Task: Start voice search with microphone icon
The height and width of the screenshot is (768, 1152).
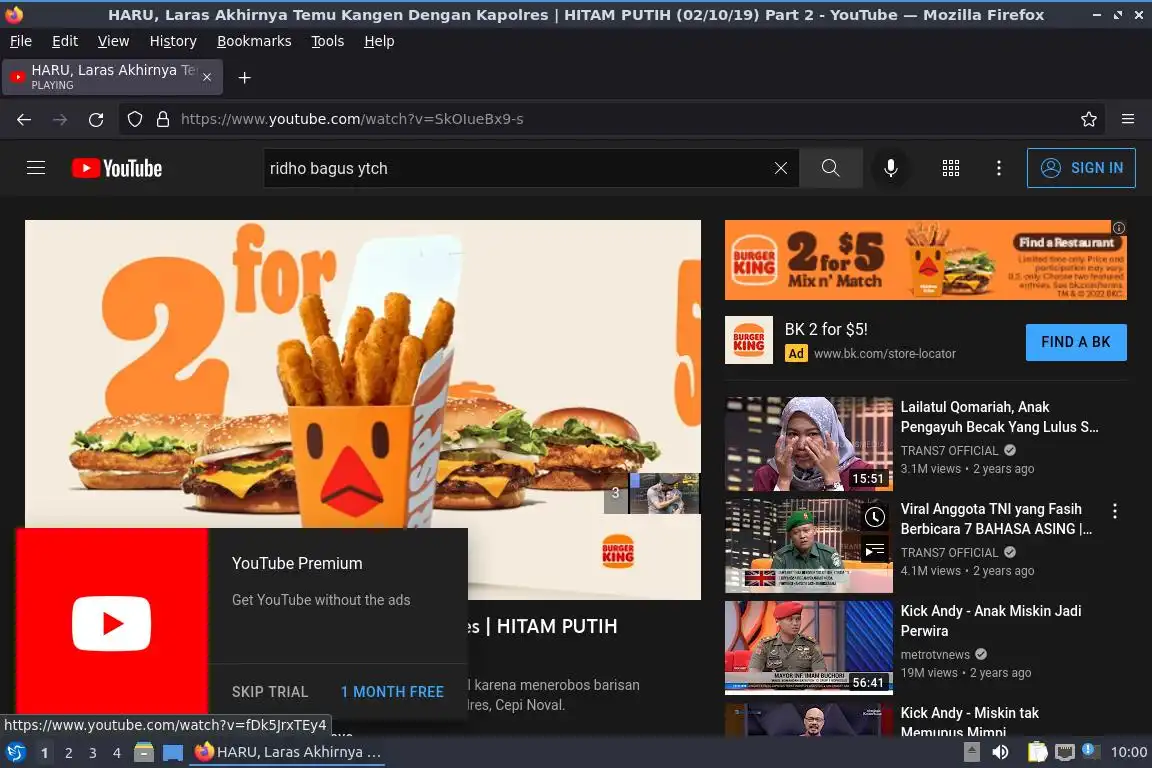Action: pyautogui.click(x=890, y=168)
